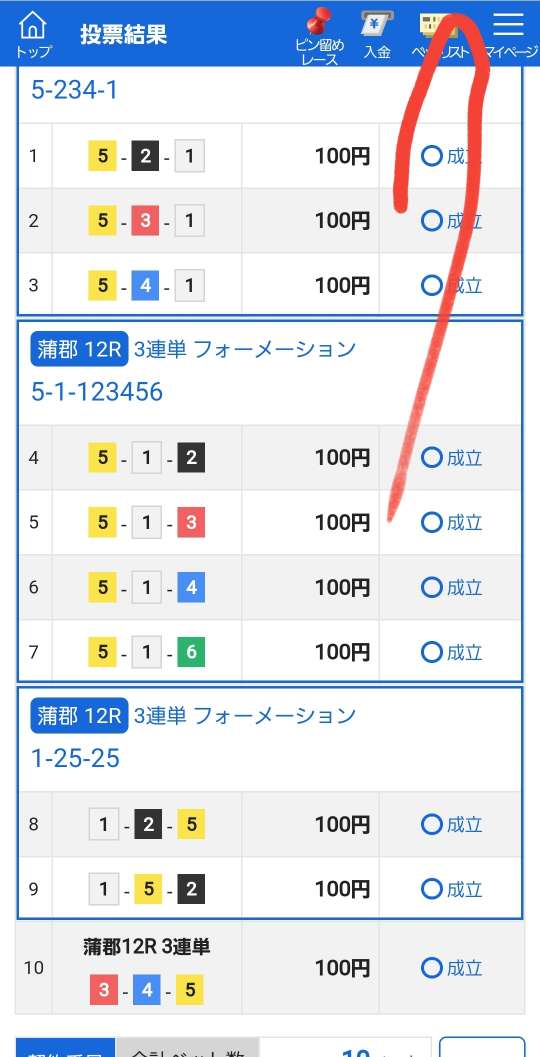Open the bet list icon

(438, 36)
